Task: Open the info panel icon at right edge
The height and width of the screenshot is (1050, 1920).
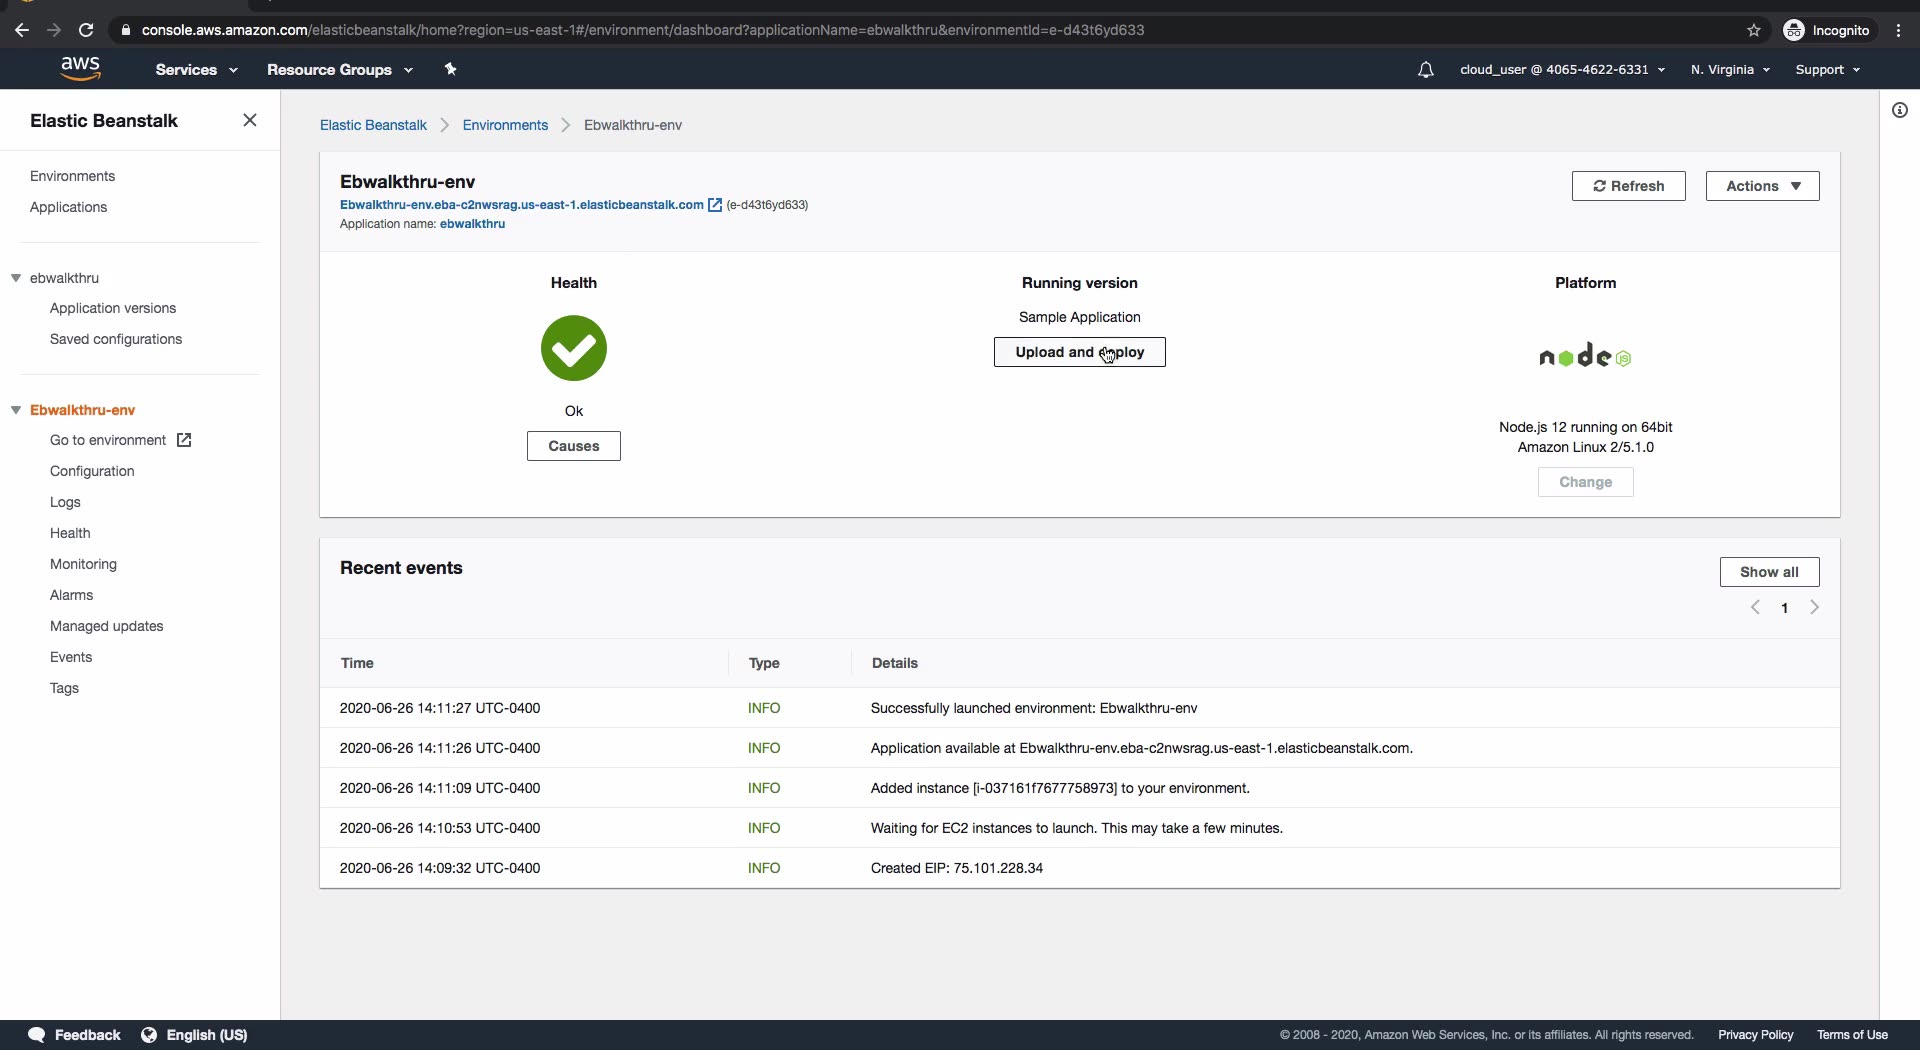Action: (1899, 110)
